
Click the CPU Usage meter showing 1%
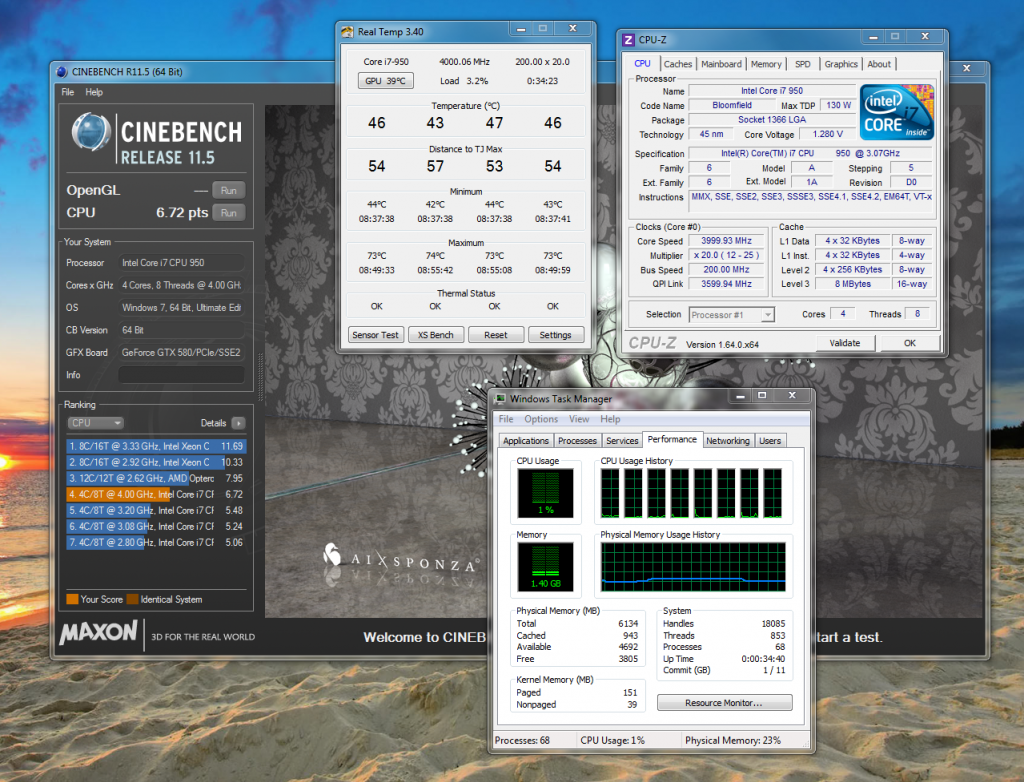tap(545, 493)
